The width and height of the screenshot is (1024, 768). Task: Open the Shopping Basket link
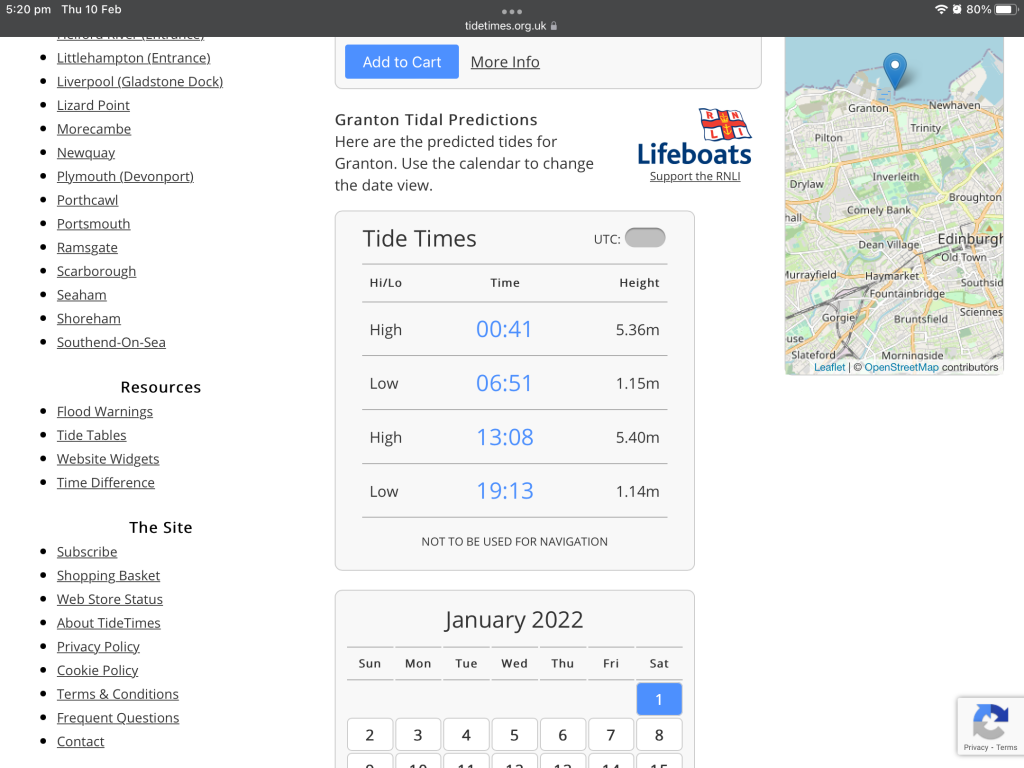click(108, 575)
